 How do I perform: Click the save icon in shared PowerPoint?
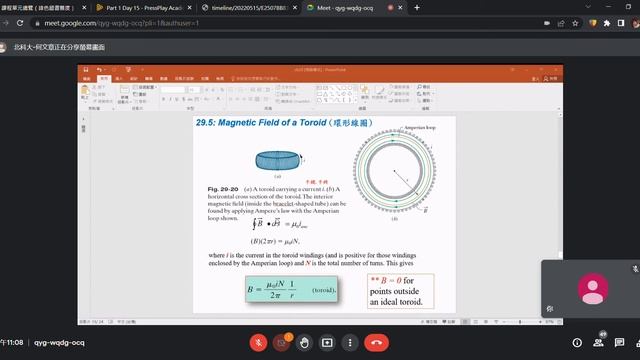[x=86, y=70]
